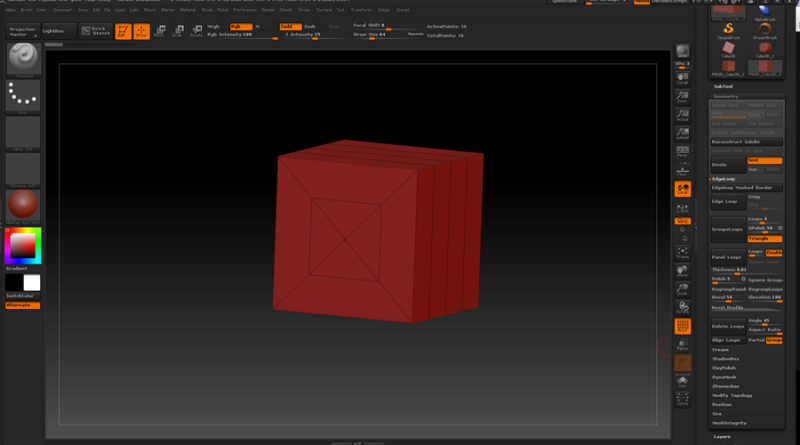This screenshot has width=800, height=445.
Task: Set canvas to Actual size
Action: click(683, 115)
